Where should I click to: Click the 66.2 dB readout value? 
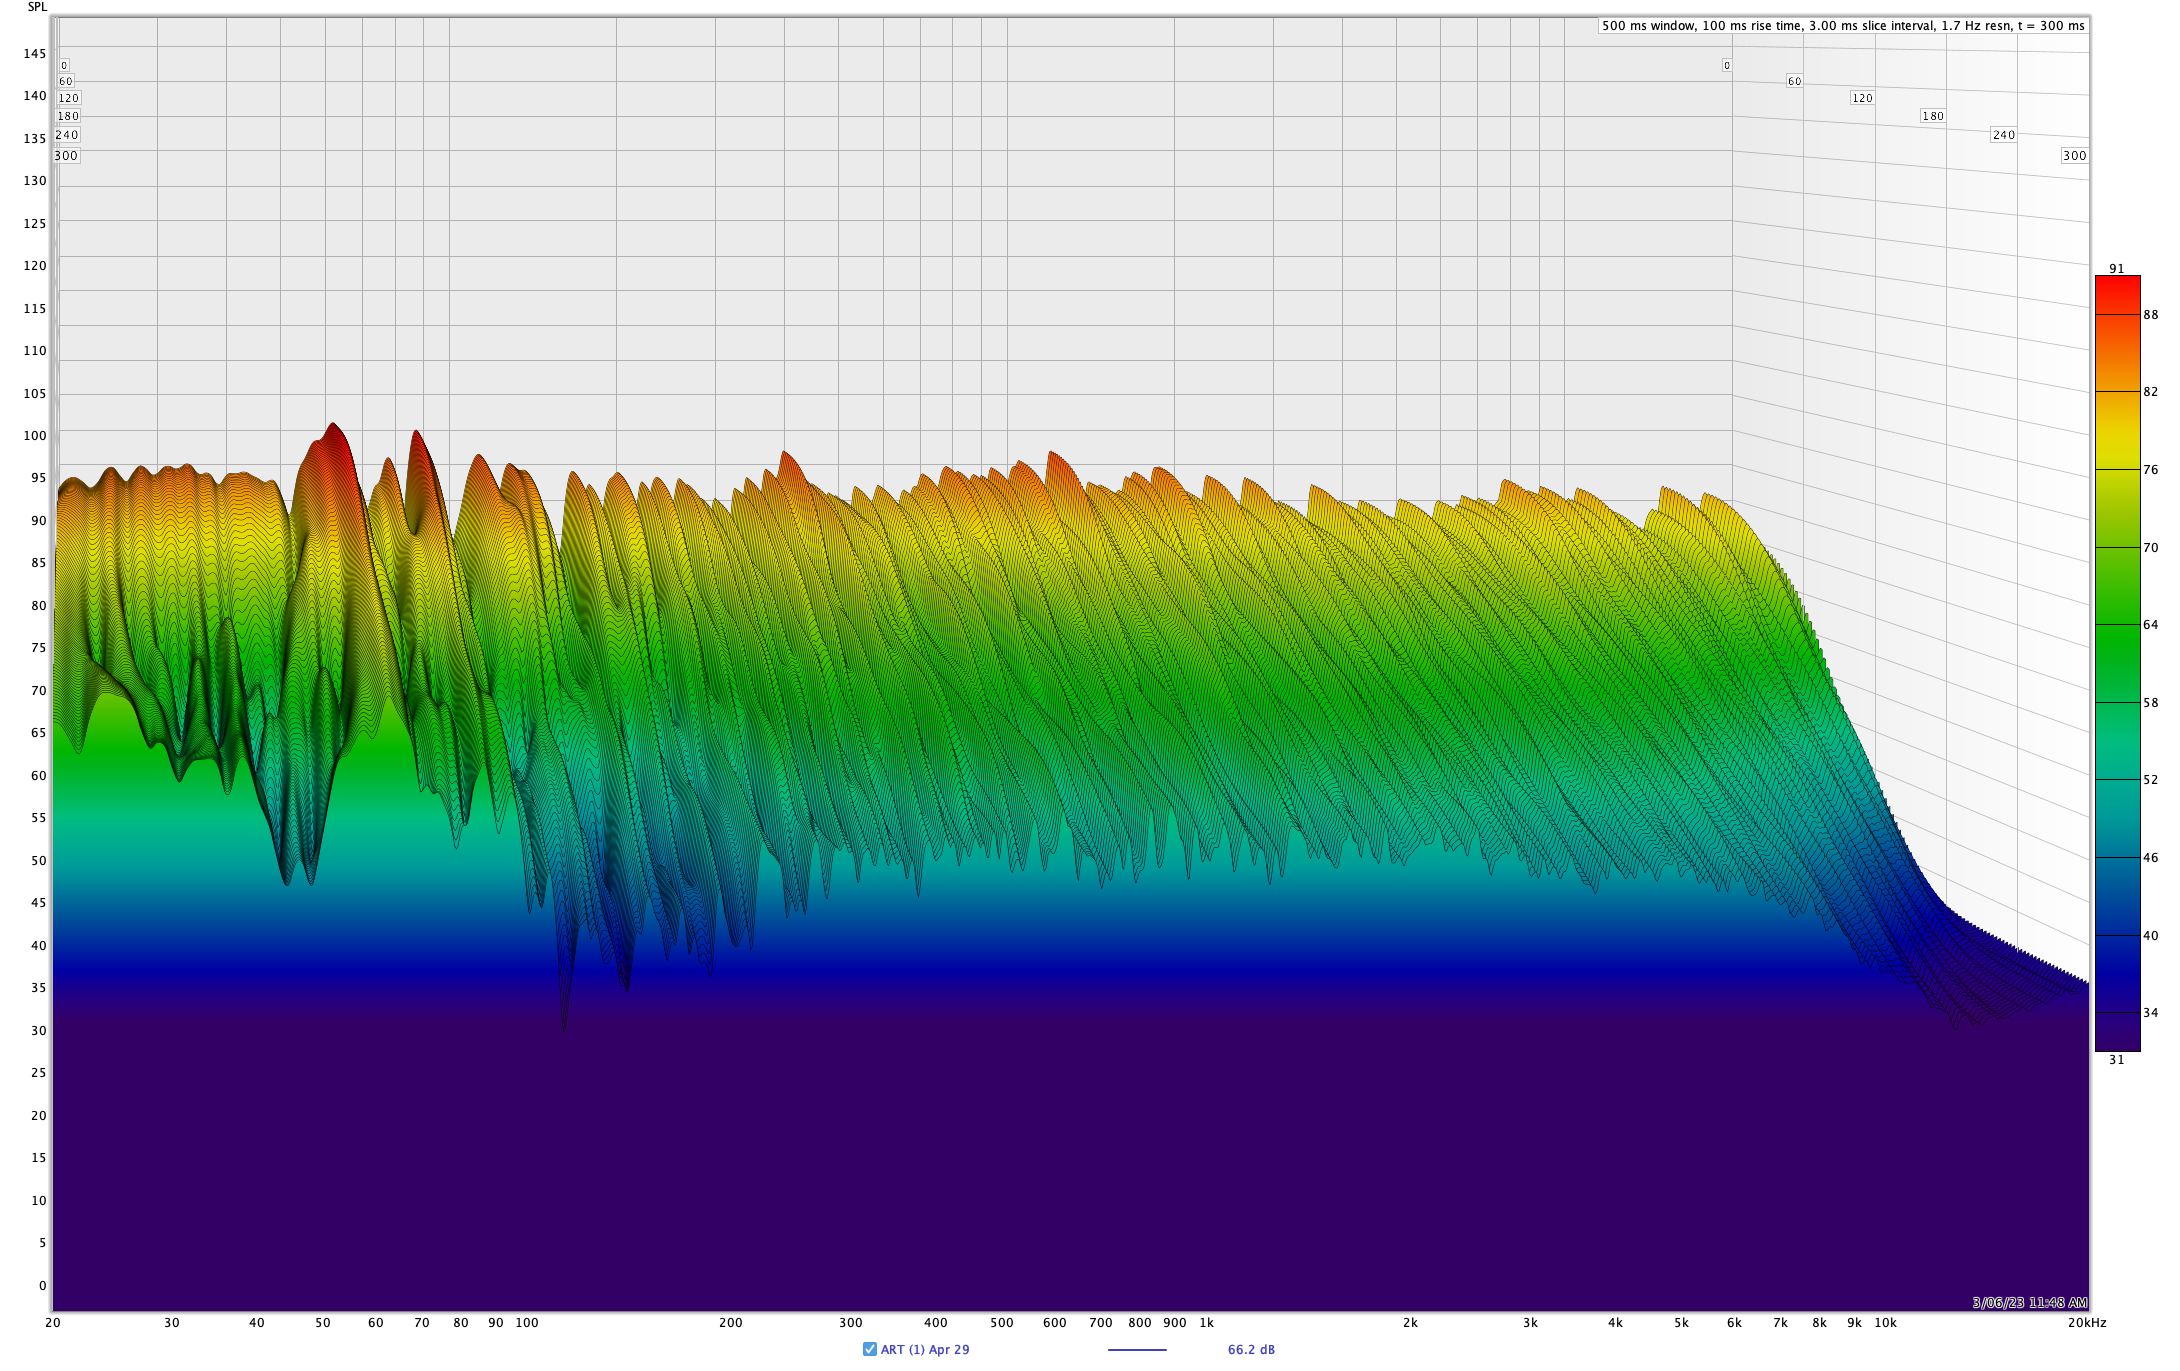pyautogui.click(x=1251, y=1349)
